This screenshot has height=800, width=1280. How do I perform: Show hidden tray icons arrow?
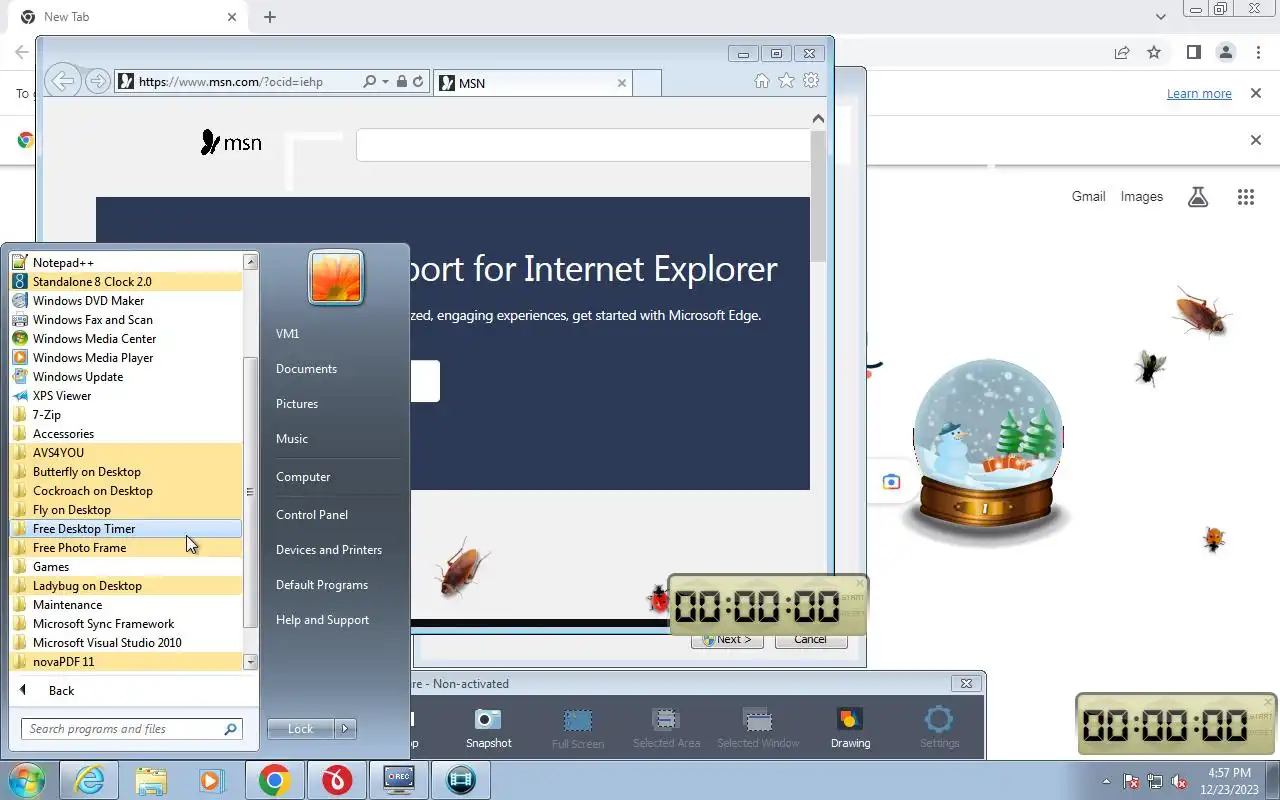pyautogui.click(x=1106, y=782)
